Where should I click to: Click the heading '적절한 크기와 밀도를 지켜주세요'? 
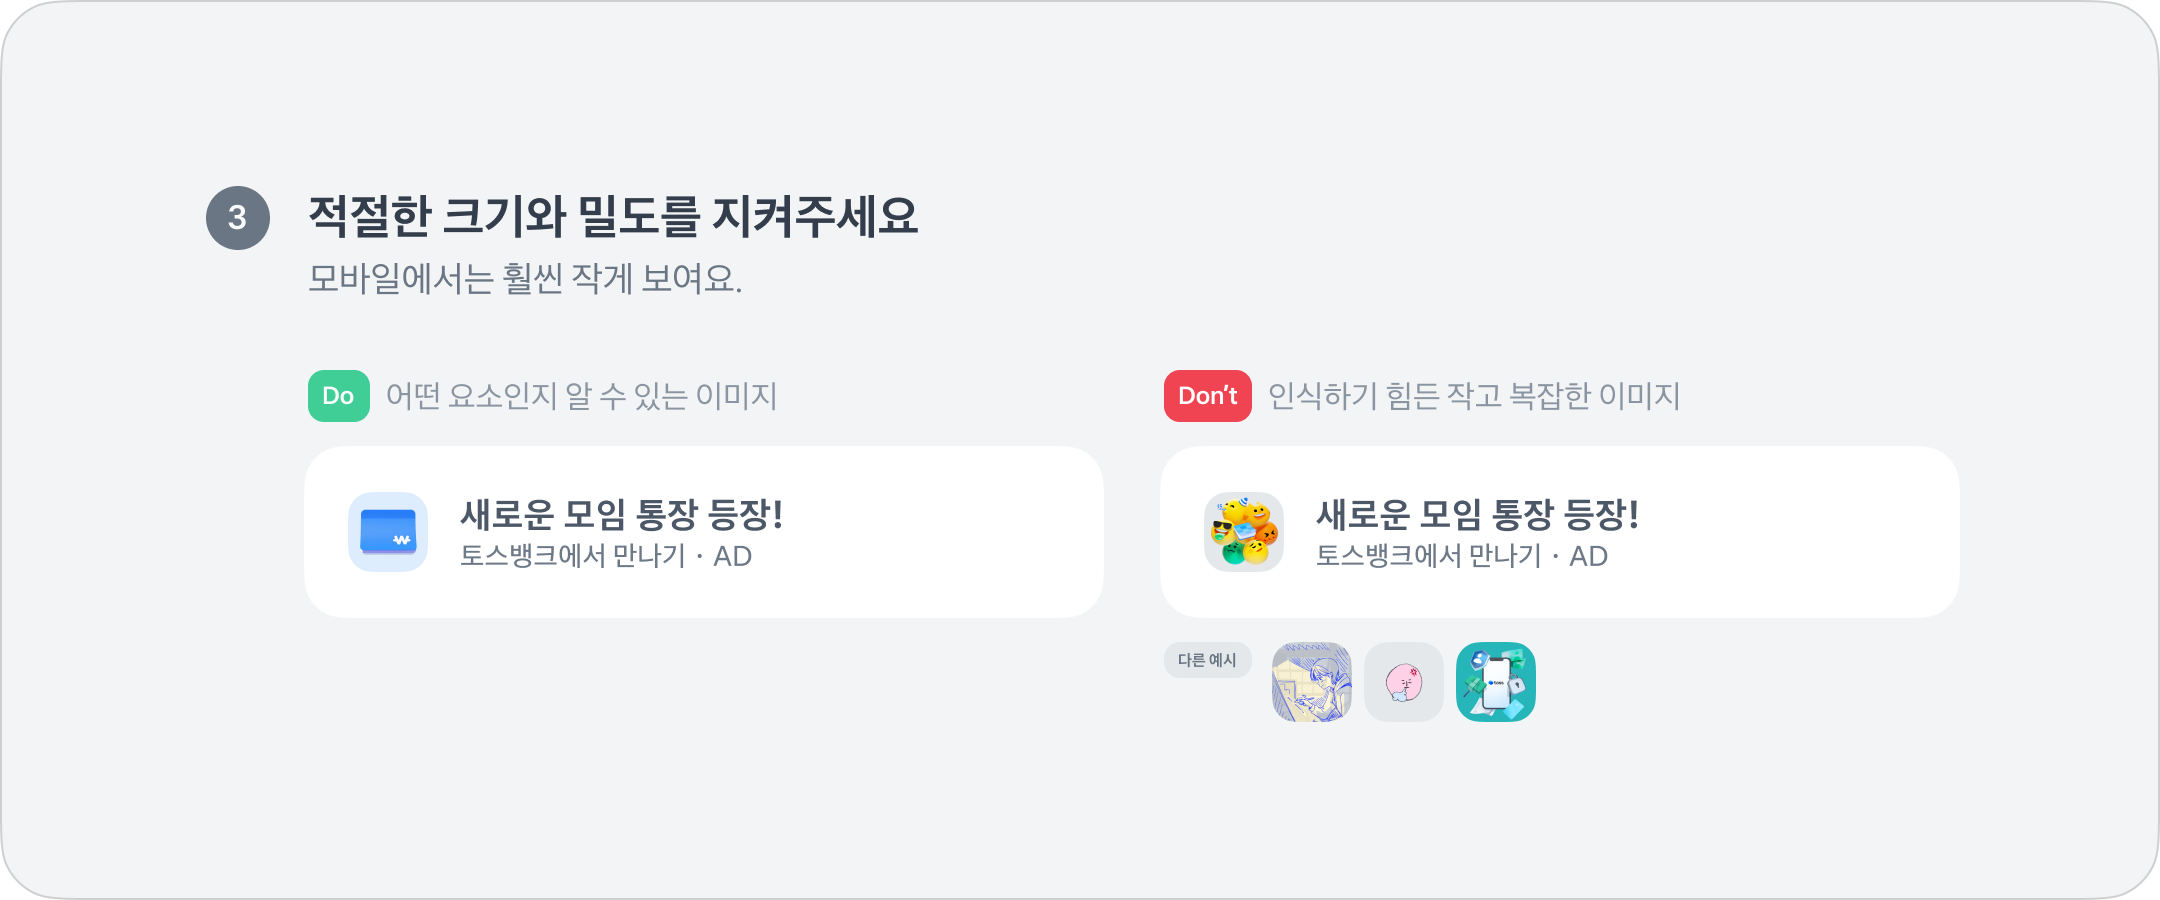coord(613,216)
